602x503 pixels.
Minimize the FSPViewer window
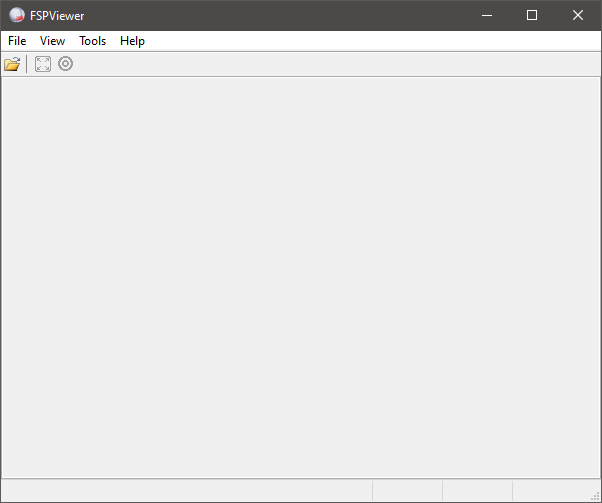486,15
